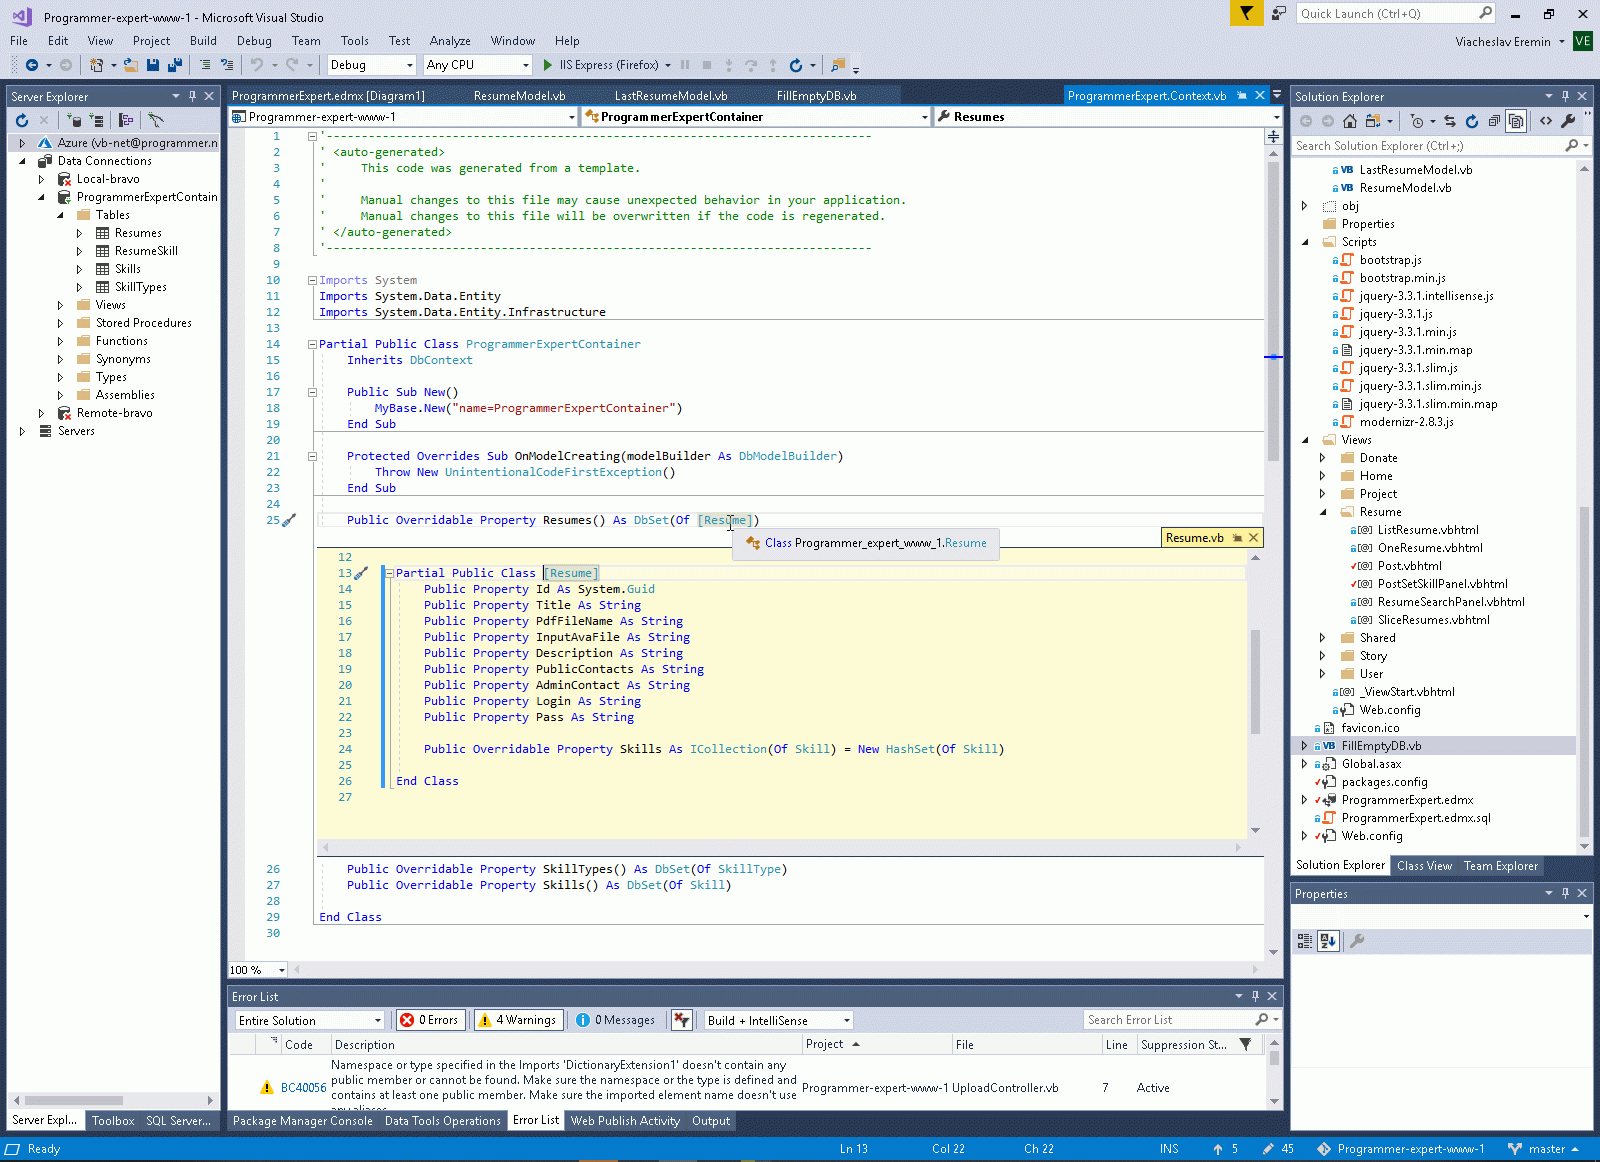Click master branch in status bar
This screenshot has height=1162, width=1600.
(1546, 1149)
